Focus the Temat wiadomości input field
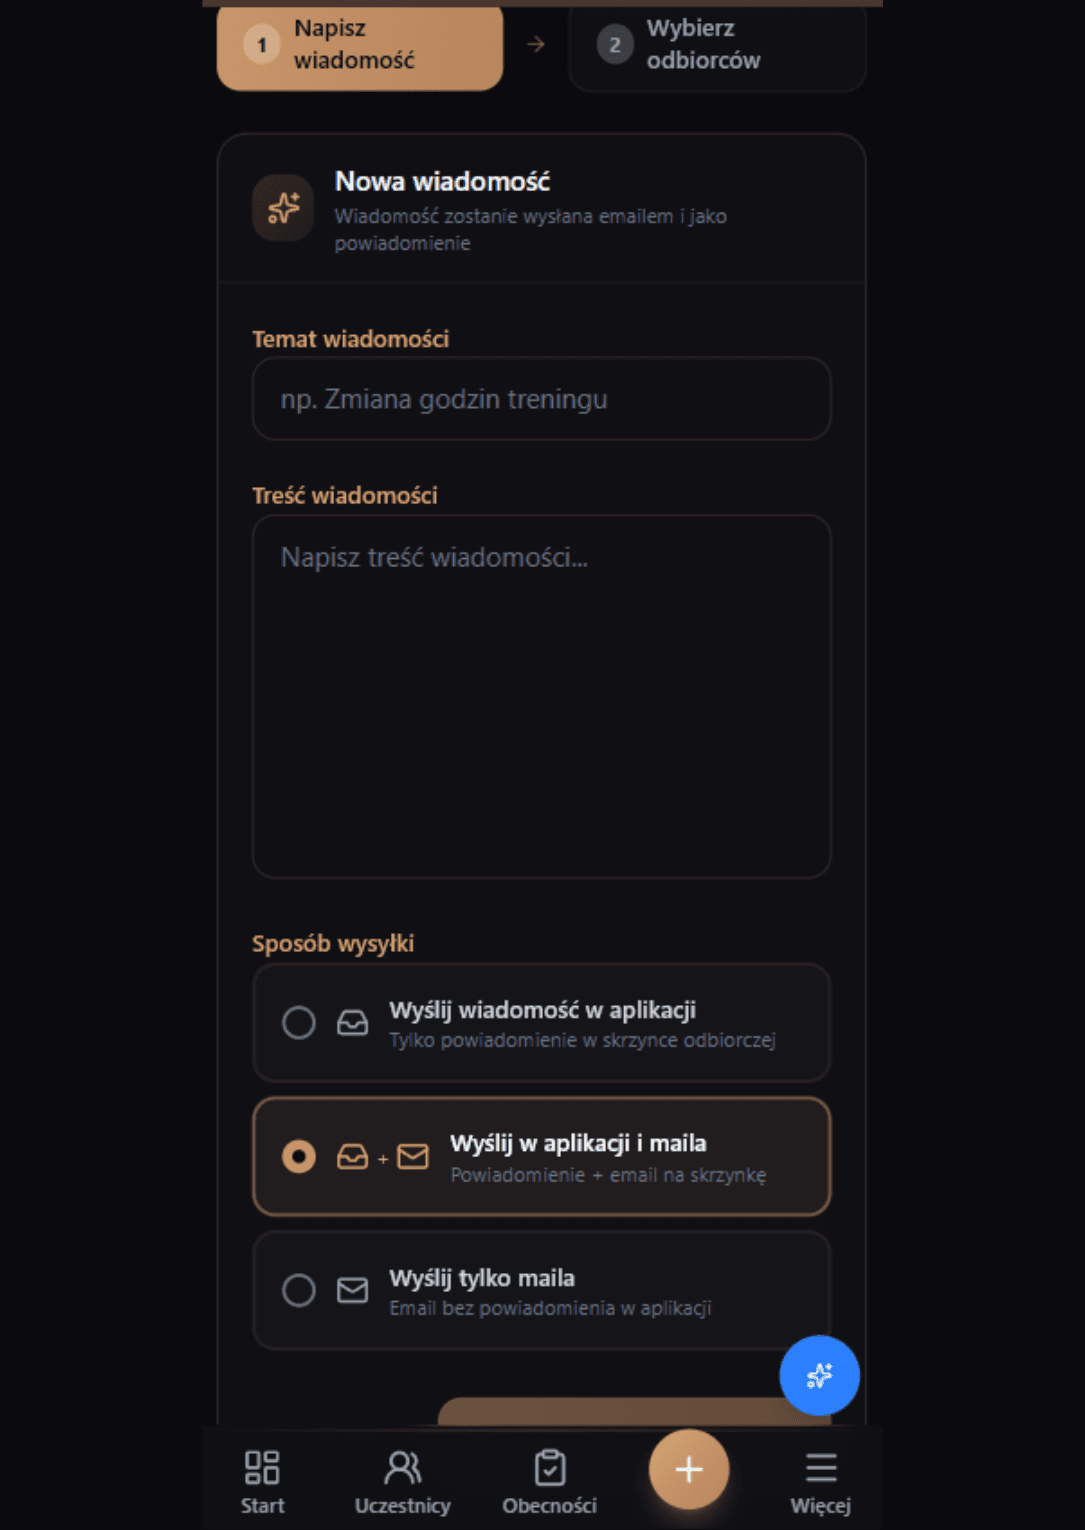The image size is (1085, 1530). click(x=541, y=399)
